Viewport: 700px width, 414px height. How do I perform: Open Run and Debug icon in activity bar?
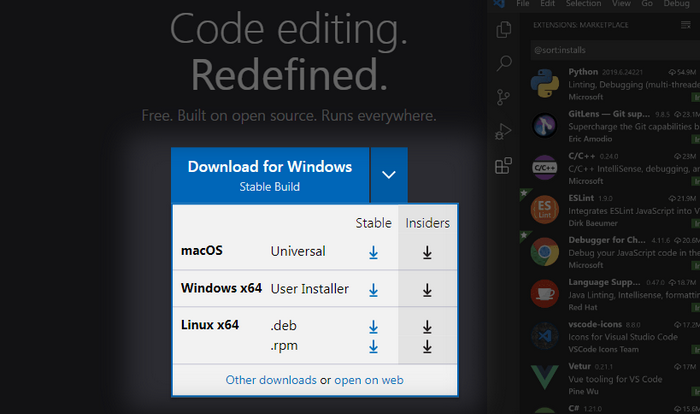504,131
